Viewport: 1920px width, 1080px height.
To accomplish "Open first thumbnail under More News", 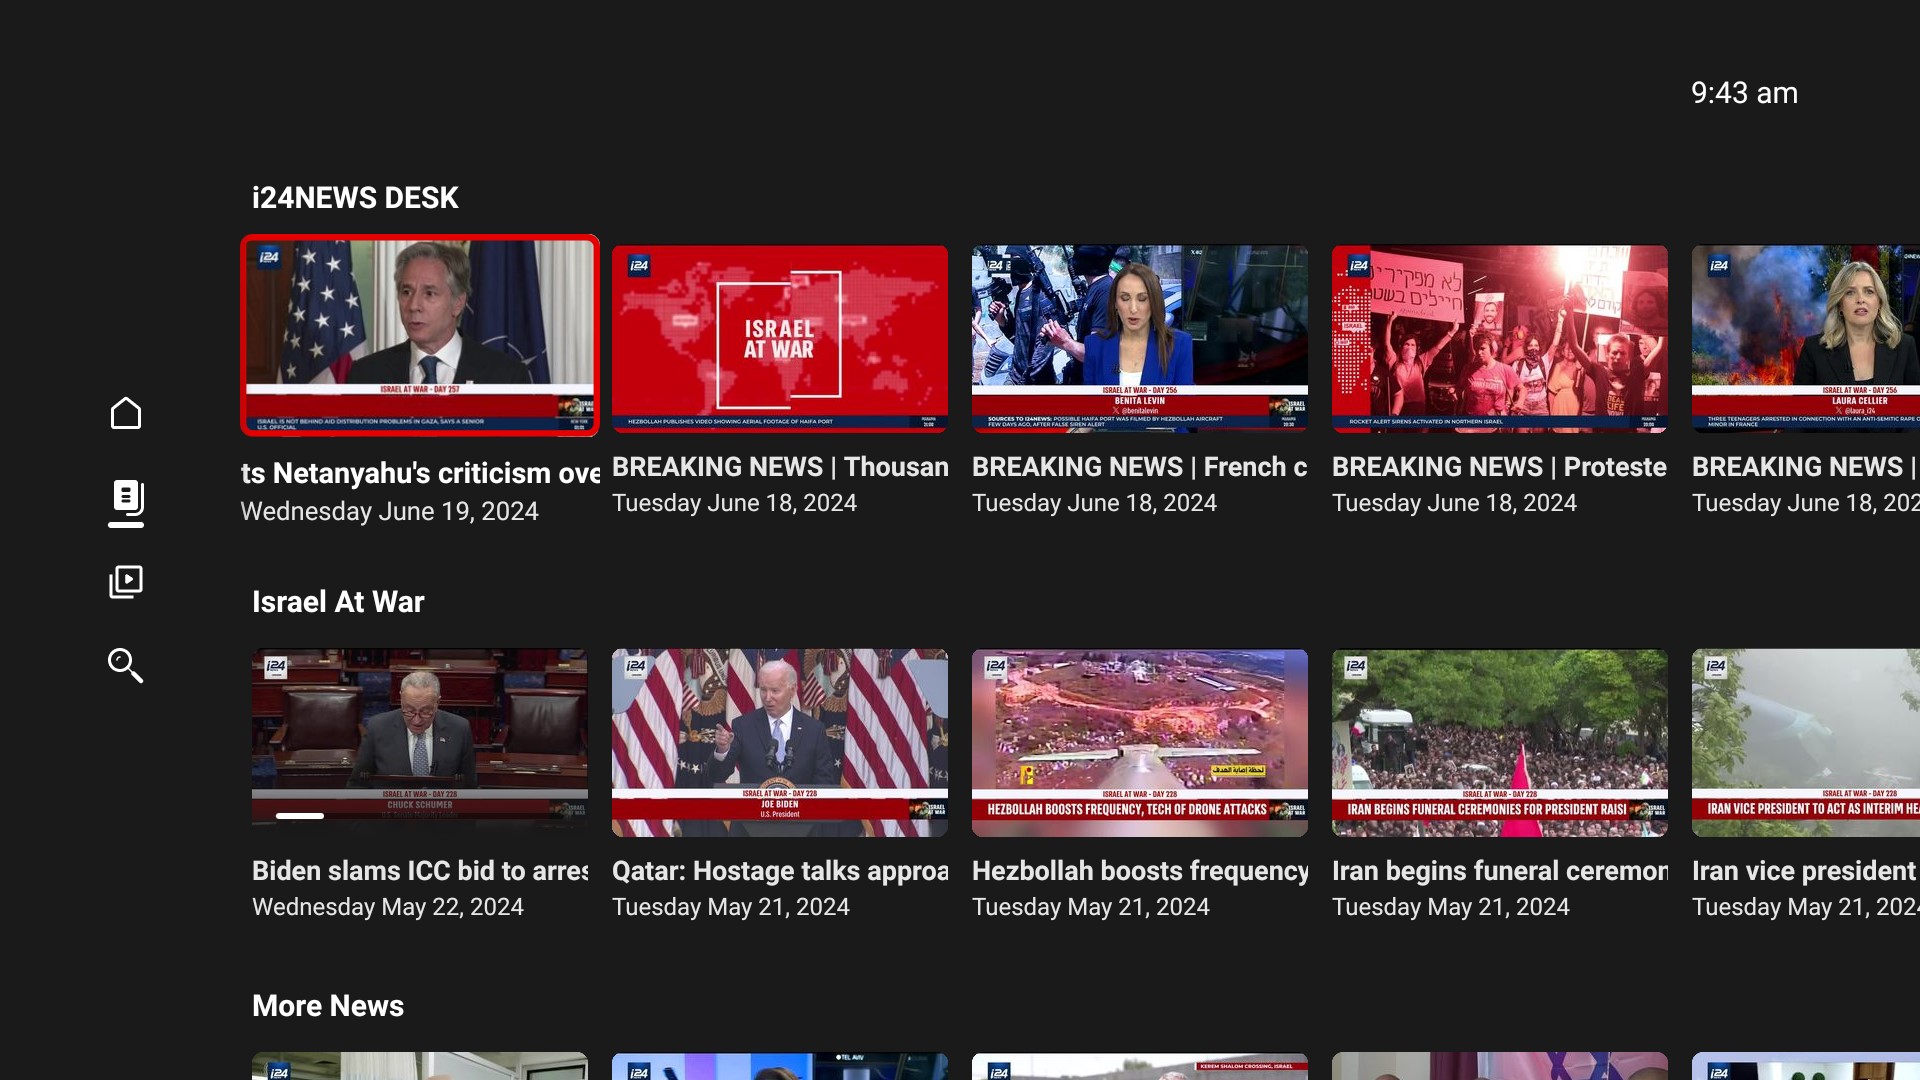I will 420,1065.
